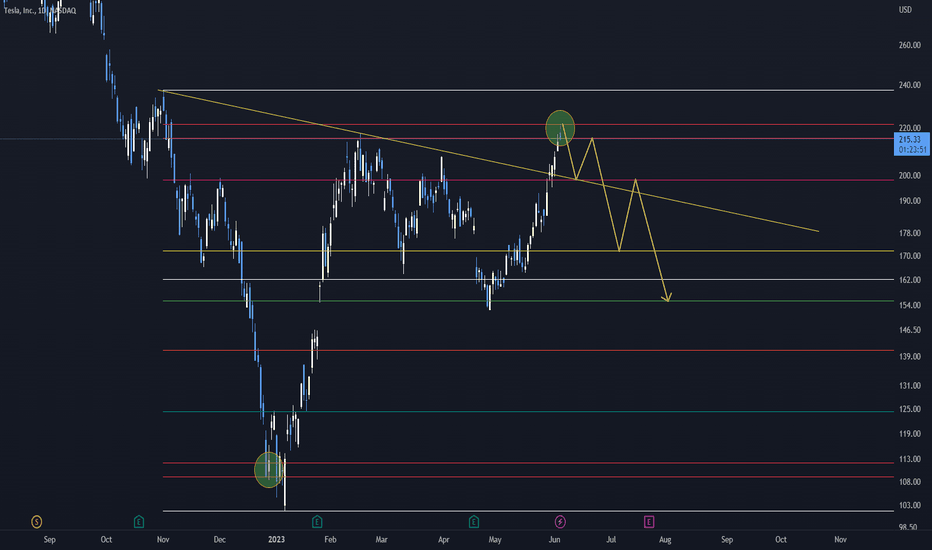
Task: Click the yellow split event icon near Sep
Action: (x=36, y=522)
